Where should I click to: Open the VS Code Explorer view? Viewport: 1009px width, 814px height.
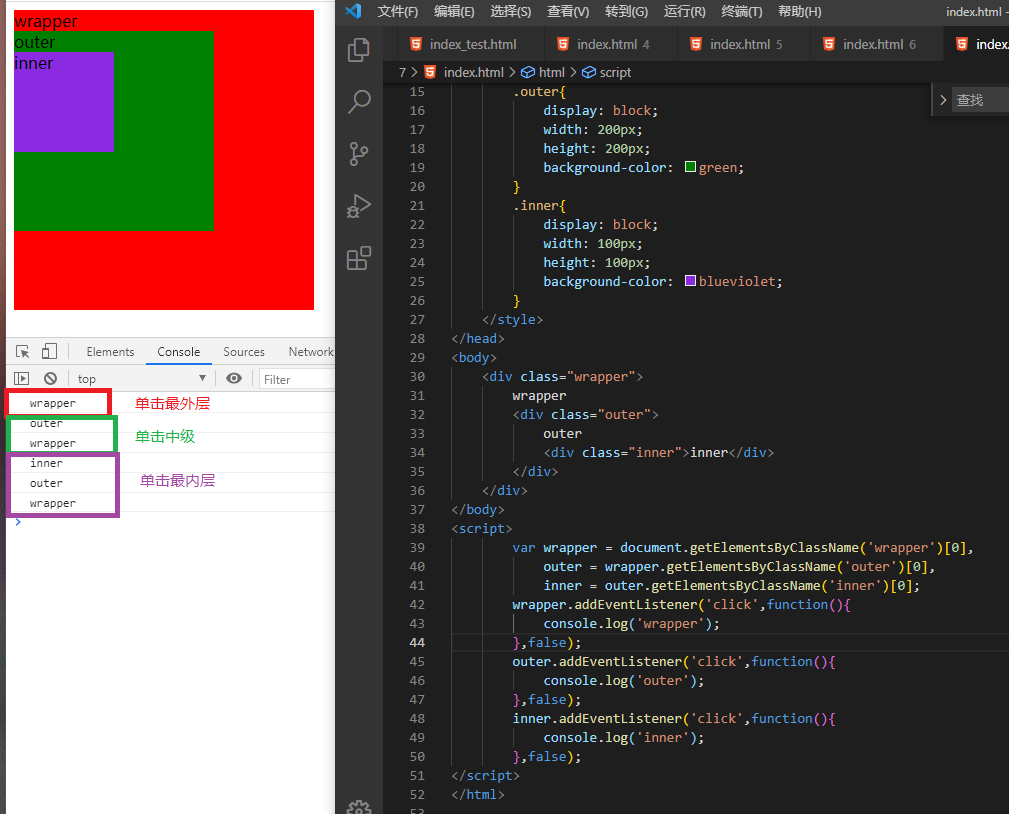point(358,50)
